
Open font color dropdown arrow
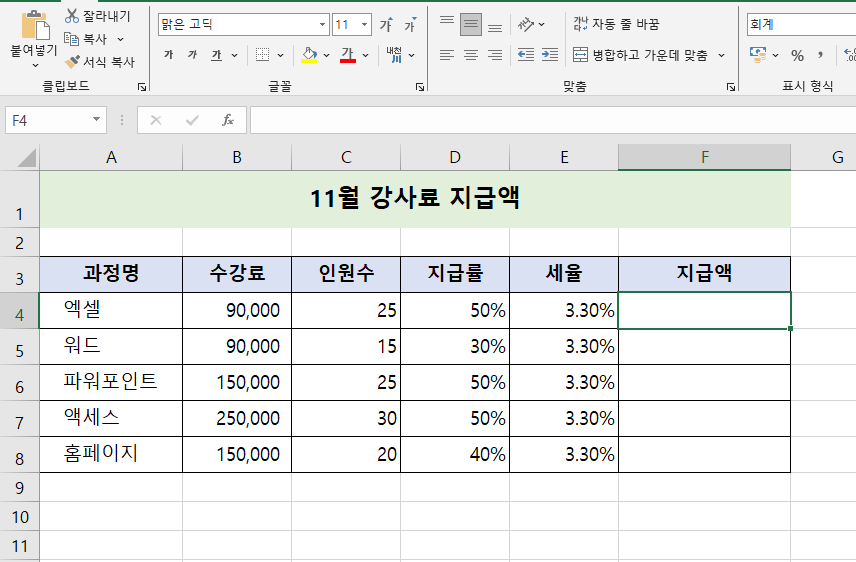(365, 55)
